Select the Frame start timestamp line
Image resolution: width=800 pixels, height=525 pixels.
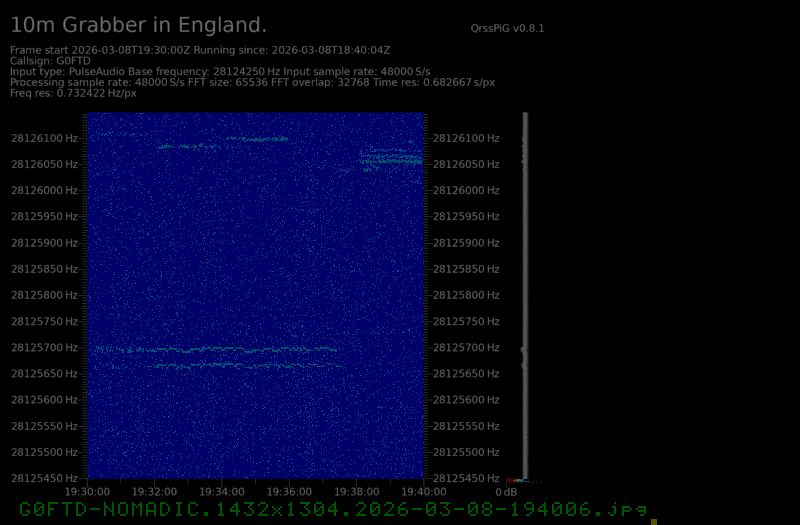(x=200, y=50)
